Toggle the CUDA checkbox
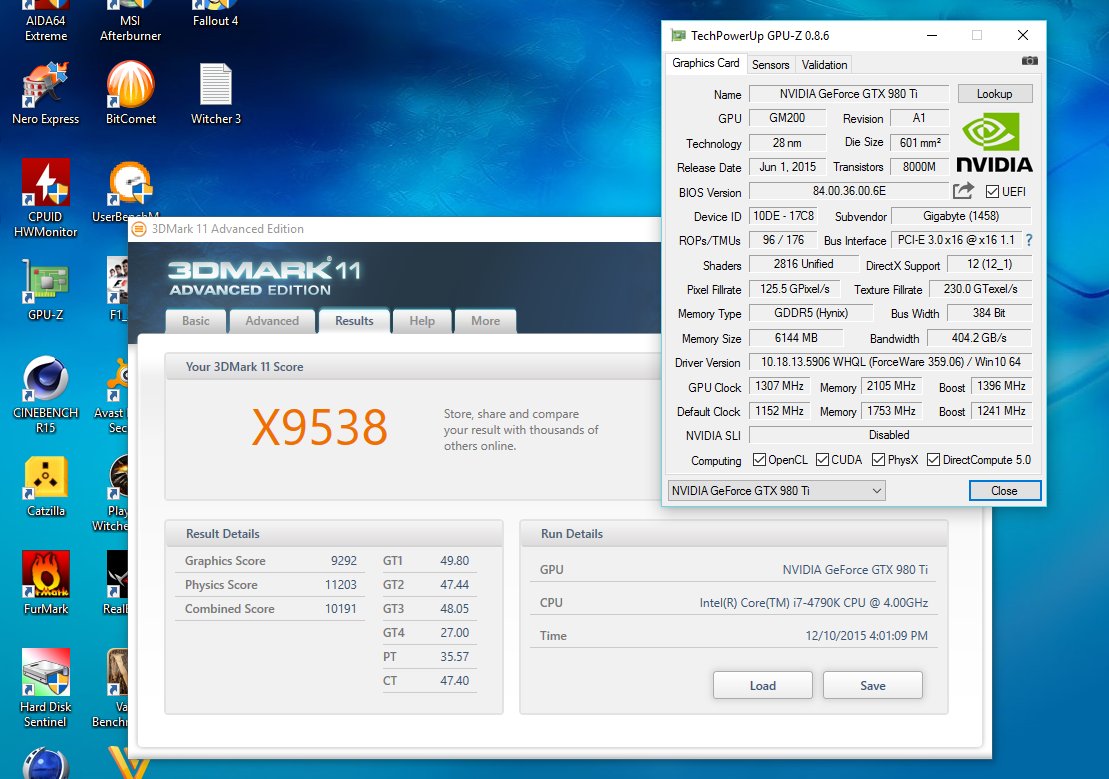The height and width of the screenshot is (779, 1109). [x=822, y=460]
